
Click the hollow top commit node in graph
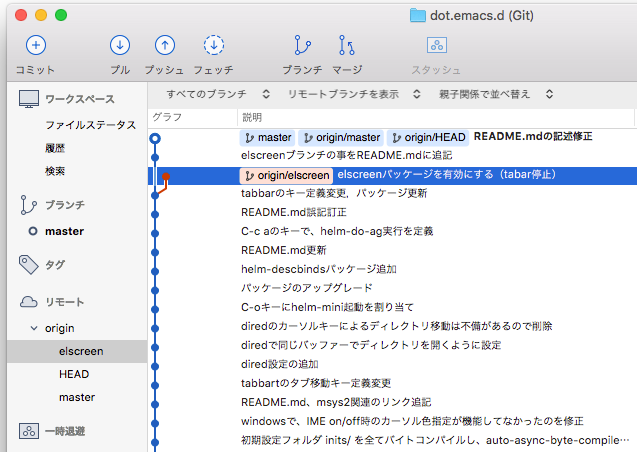155,138
